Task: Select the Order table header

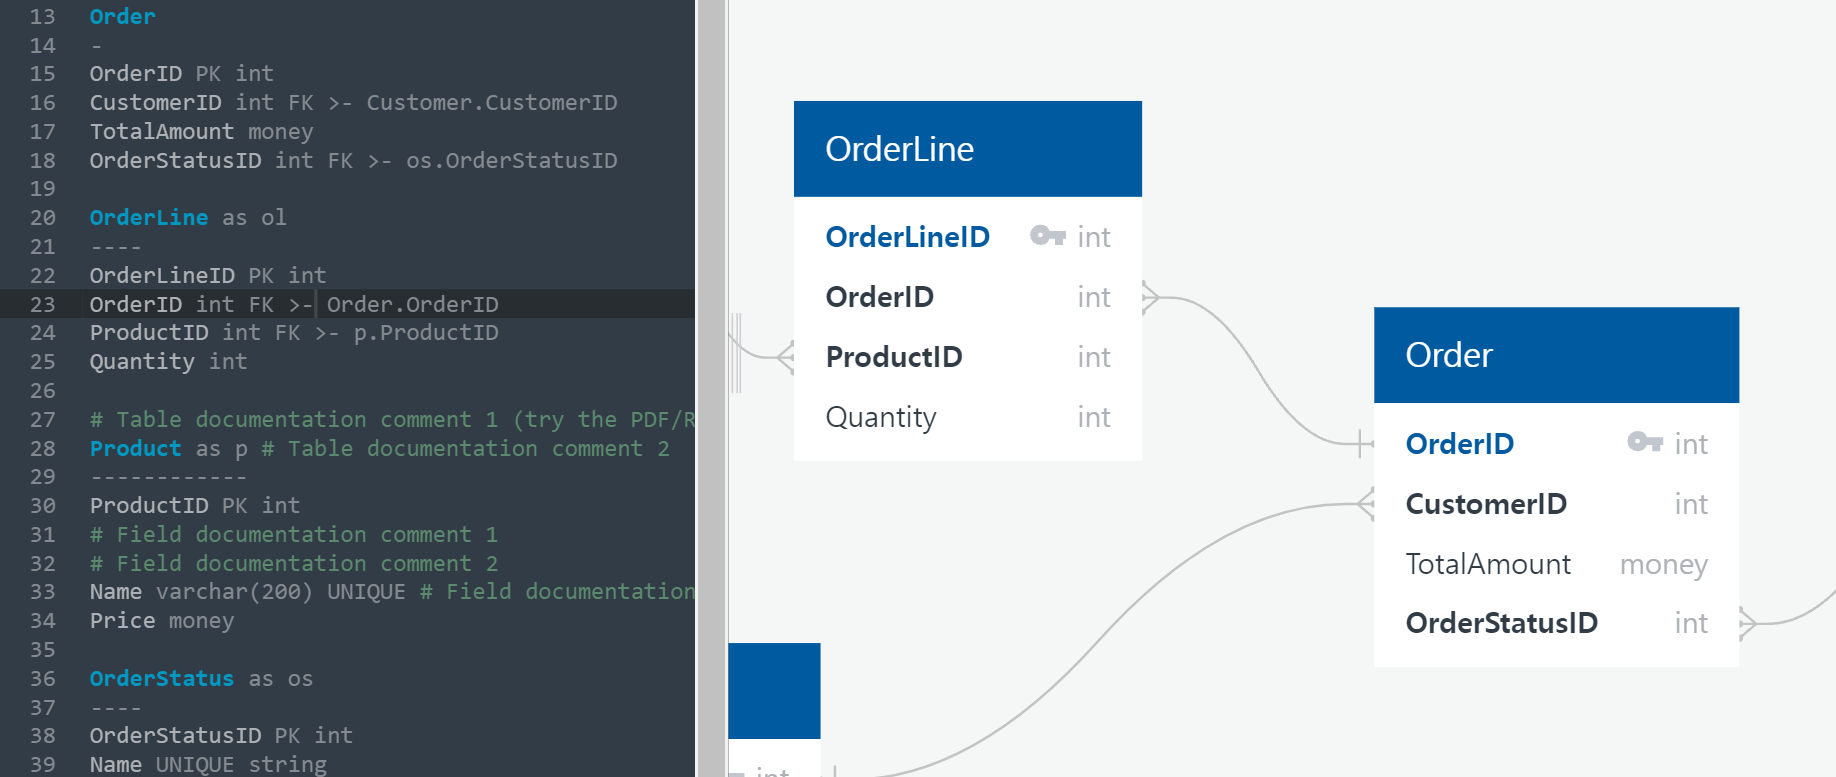Action: (x=1556, y=355)
